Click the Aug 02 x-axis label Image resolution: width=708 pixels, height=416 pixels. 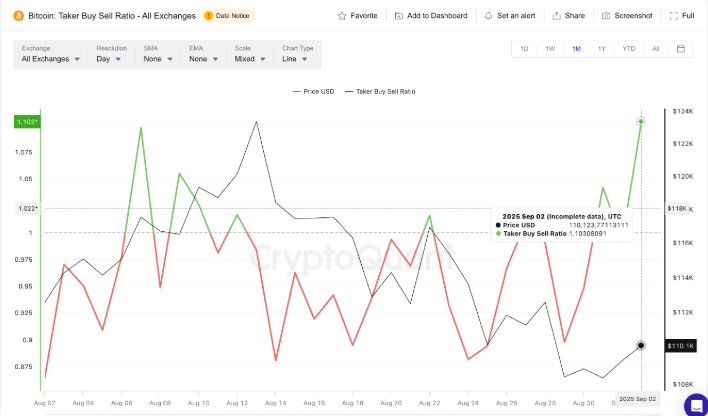coord(45,403)
